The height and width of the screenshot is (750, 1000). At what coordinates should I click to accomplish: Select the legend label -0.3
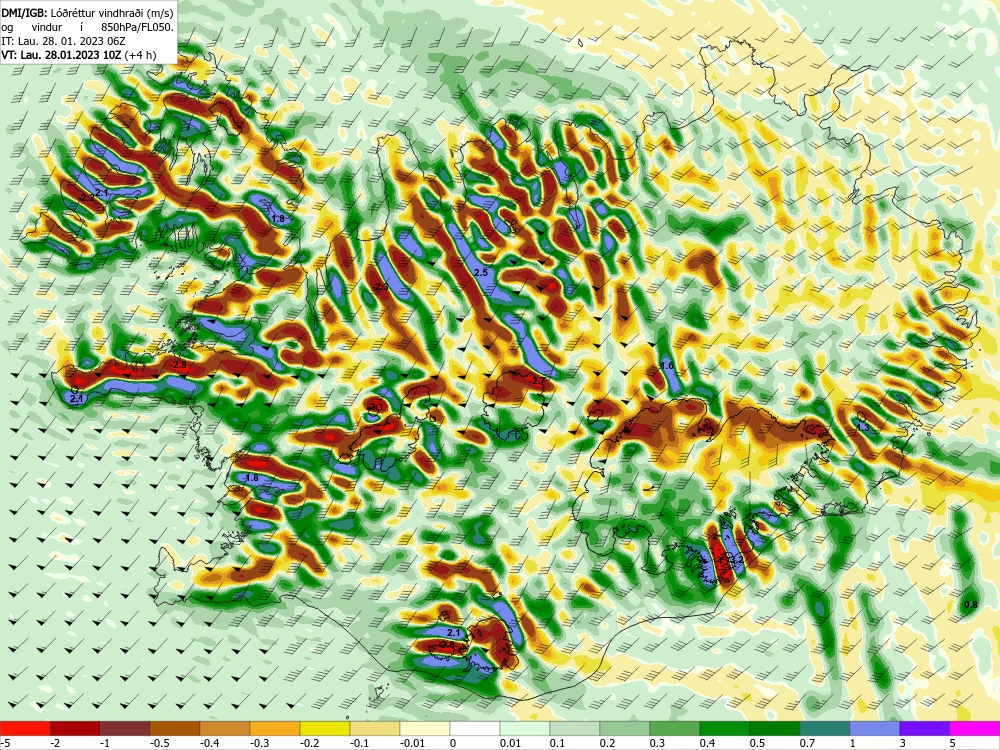tap(258, 742)
